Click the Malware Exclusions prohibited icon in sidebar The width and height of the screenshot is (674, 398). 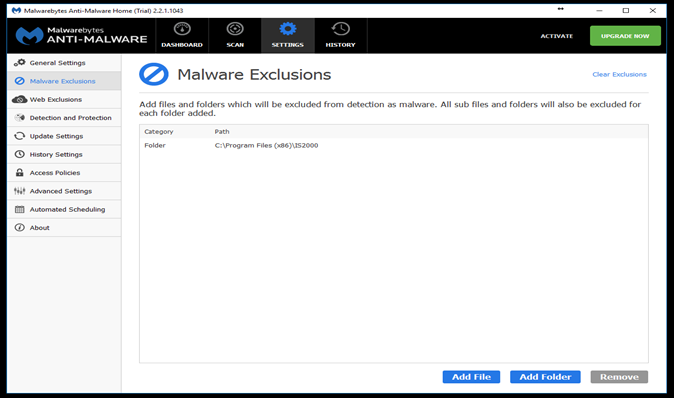19,81
